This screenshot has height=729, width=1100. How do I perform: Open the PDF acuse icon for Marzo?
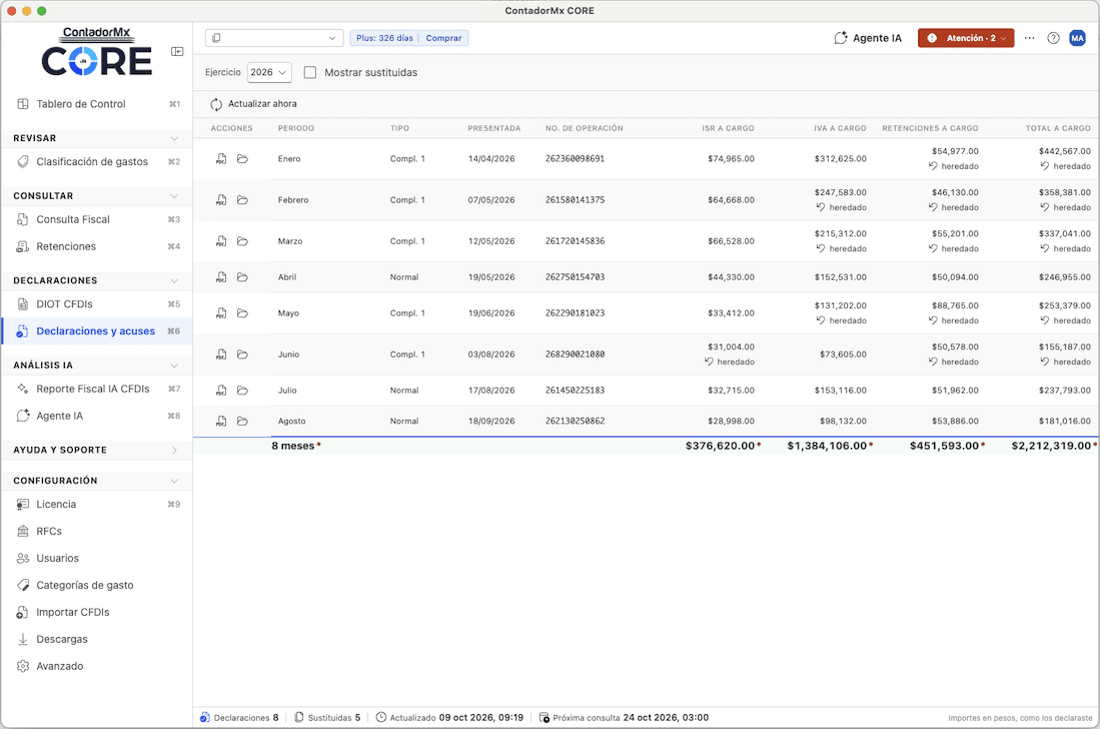[x=221, y=241]
